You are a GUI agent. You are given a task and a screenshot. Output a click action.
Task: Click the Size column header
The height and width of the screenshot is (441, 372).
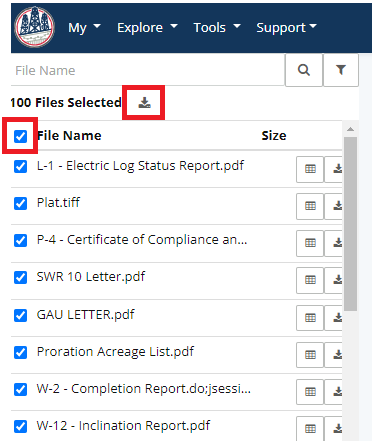click(x=274, y=136)
